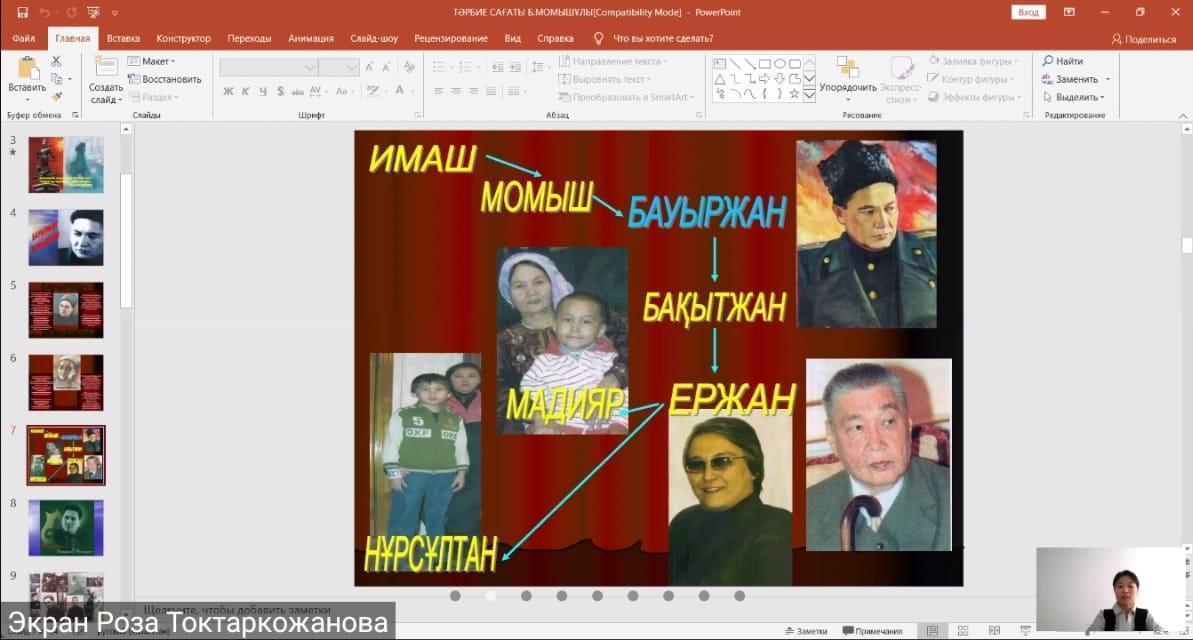Click the Cut scissors icon
The image size is (1193, 640).
click(56, 62)
